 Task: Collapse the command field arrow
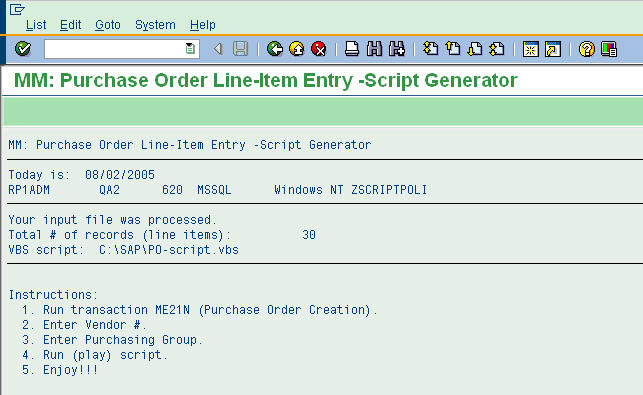coord(218,49)
